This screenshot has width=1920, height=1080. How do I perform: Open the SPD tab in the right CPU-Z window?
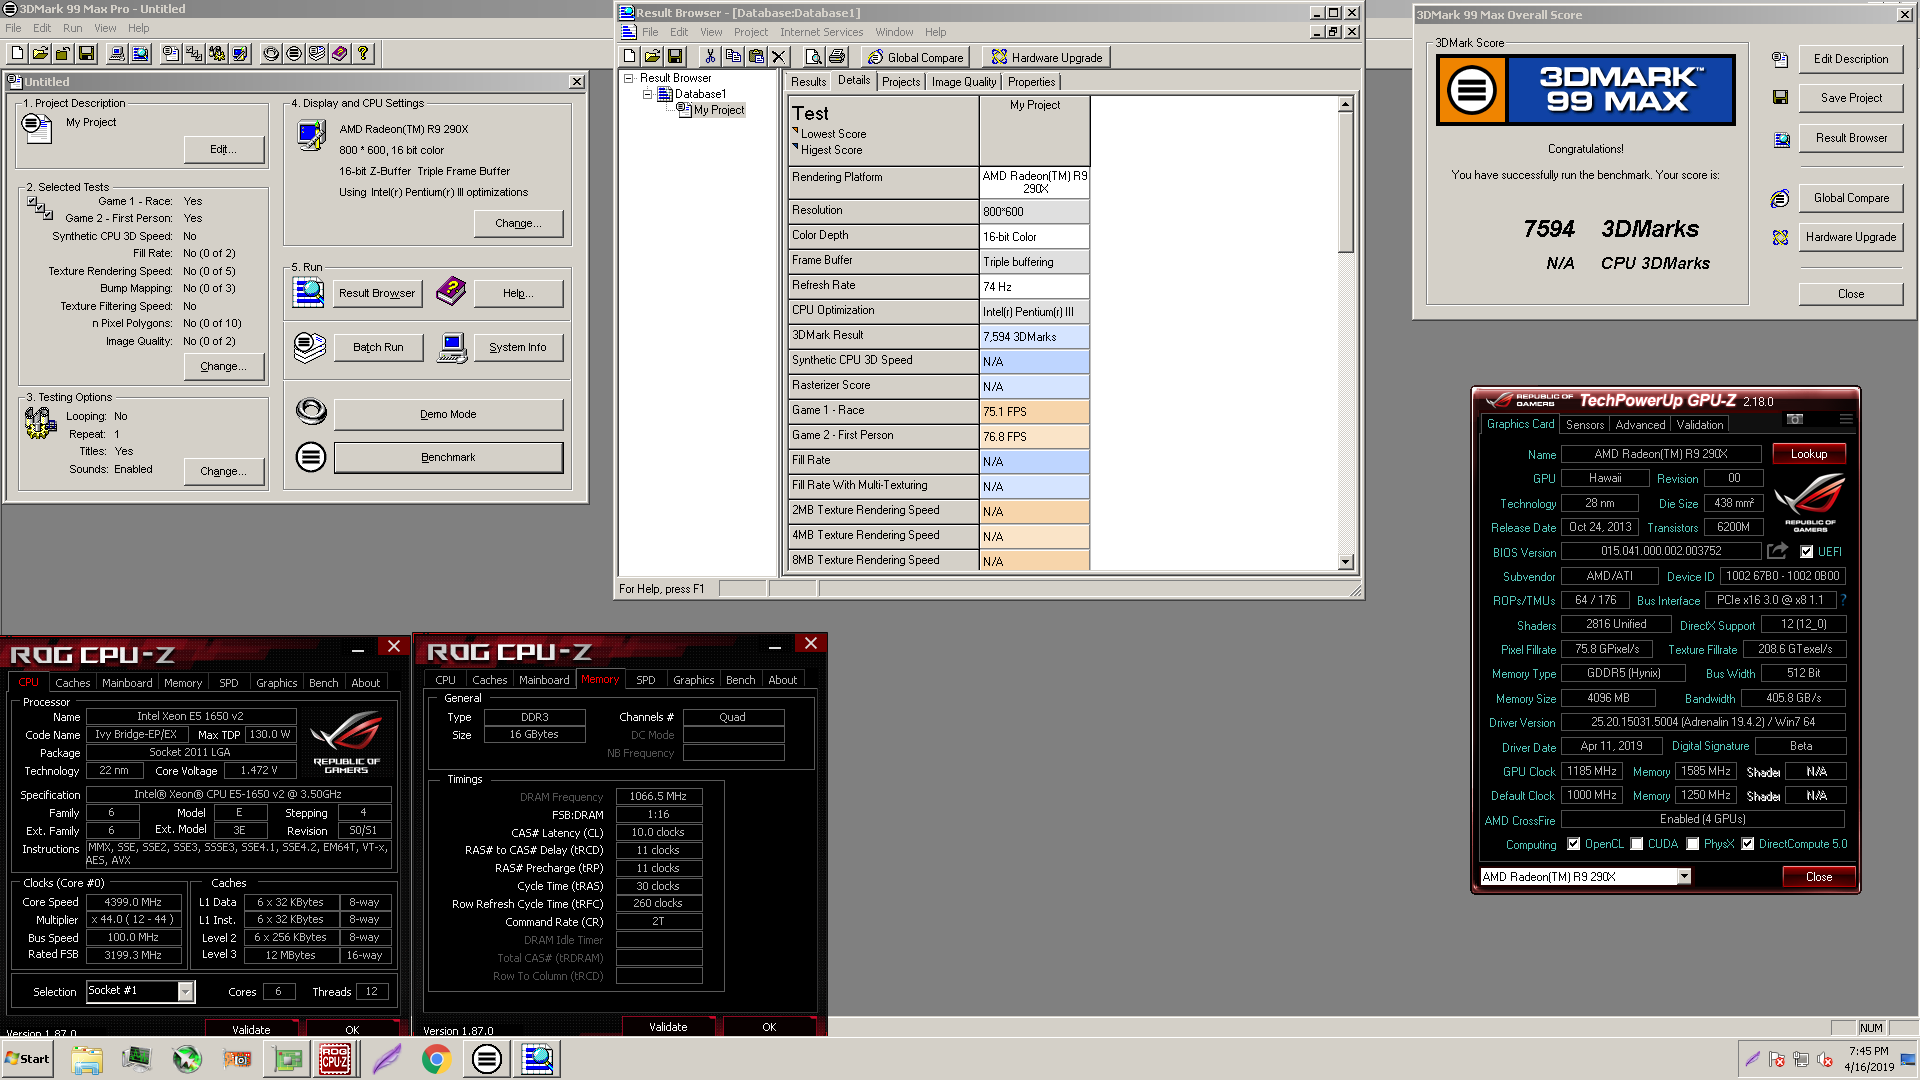[x=646, y=680]
